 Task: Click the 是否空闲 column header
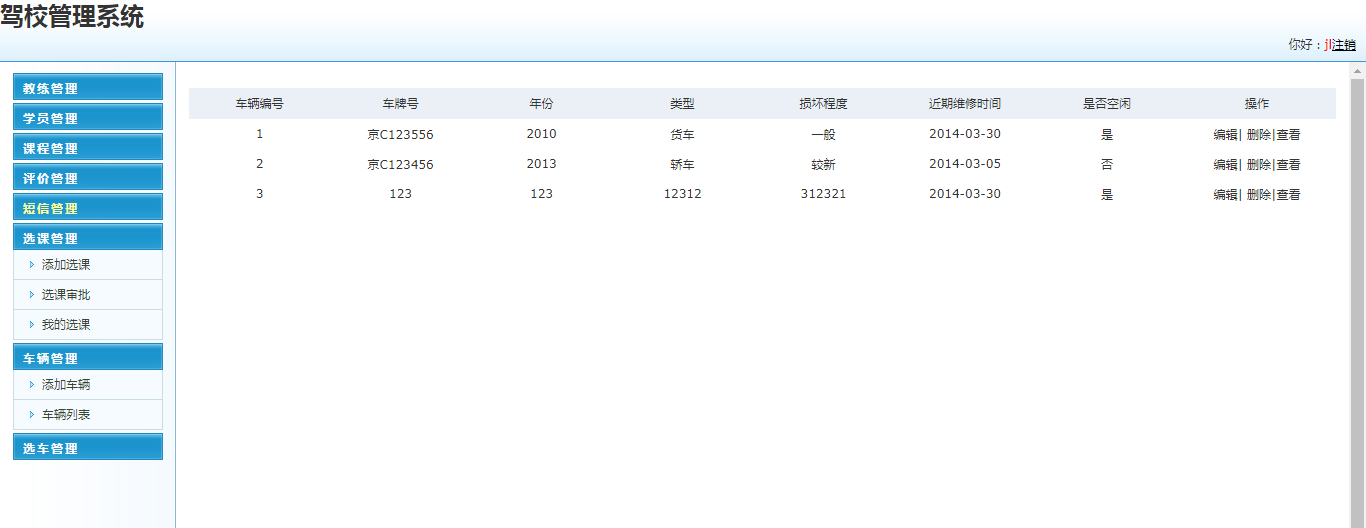click(x=1106, y=104)
